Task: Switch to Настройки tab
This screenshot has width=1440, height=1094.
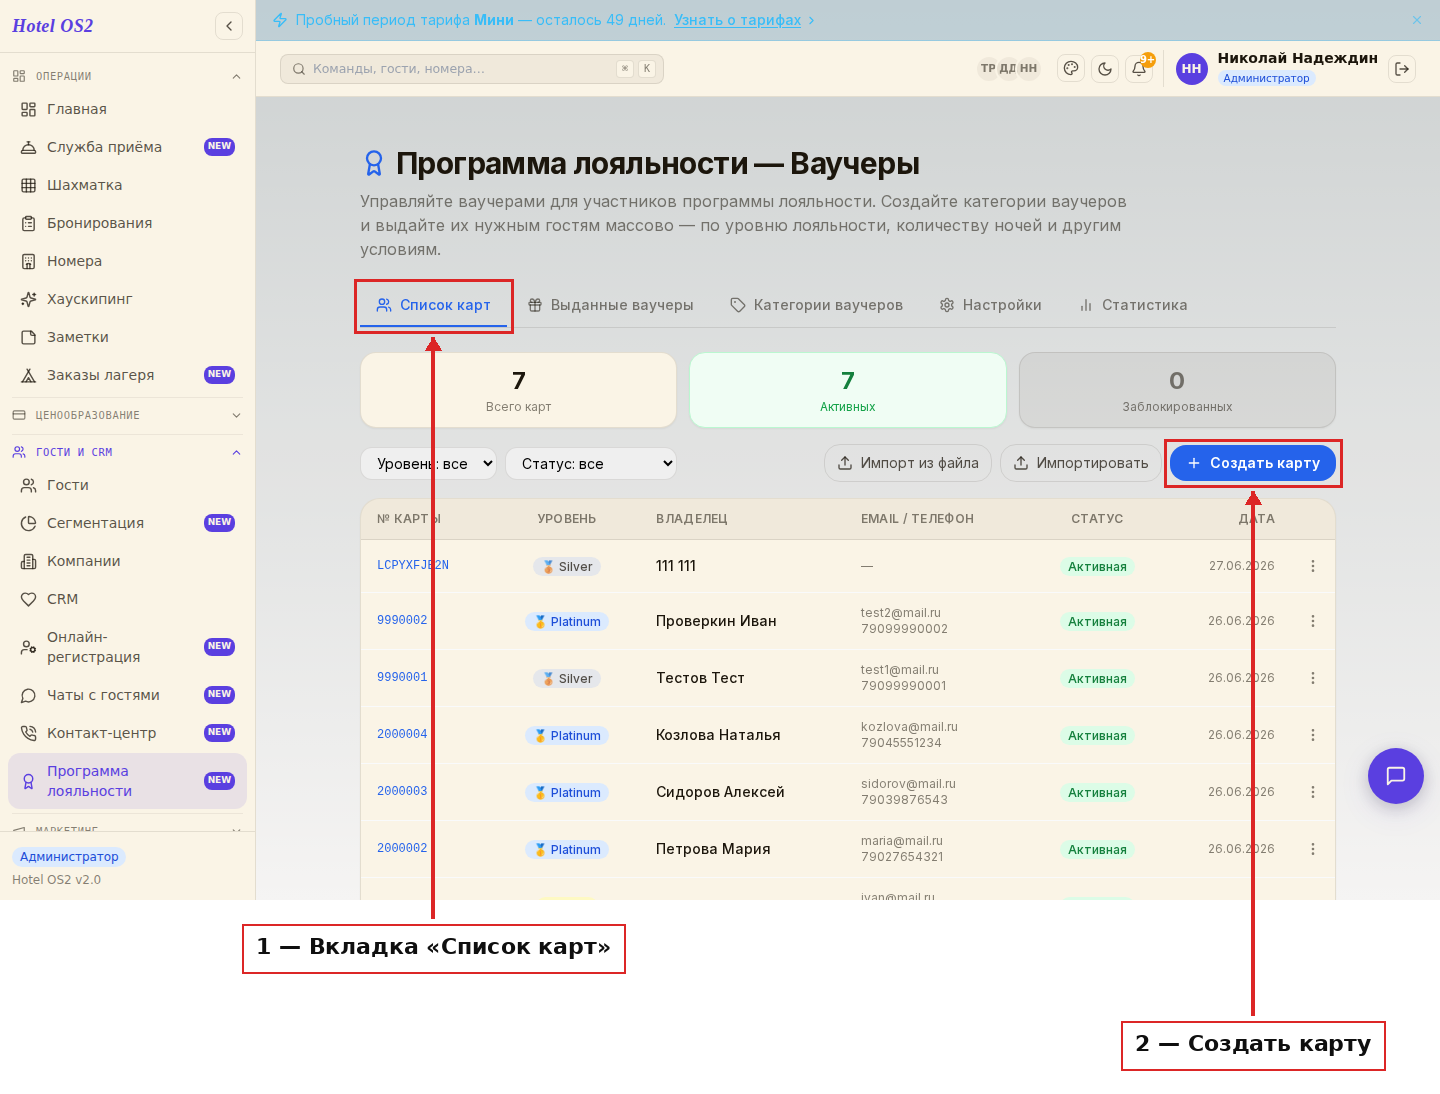Action: (990, 305)
